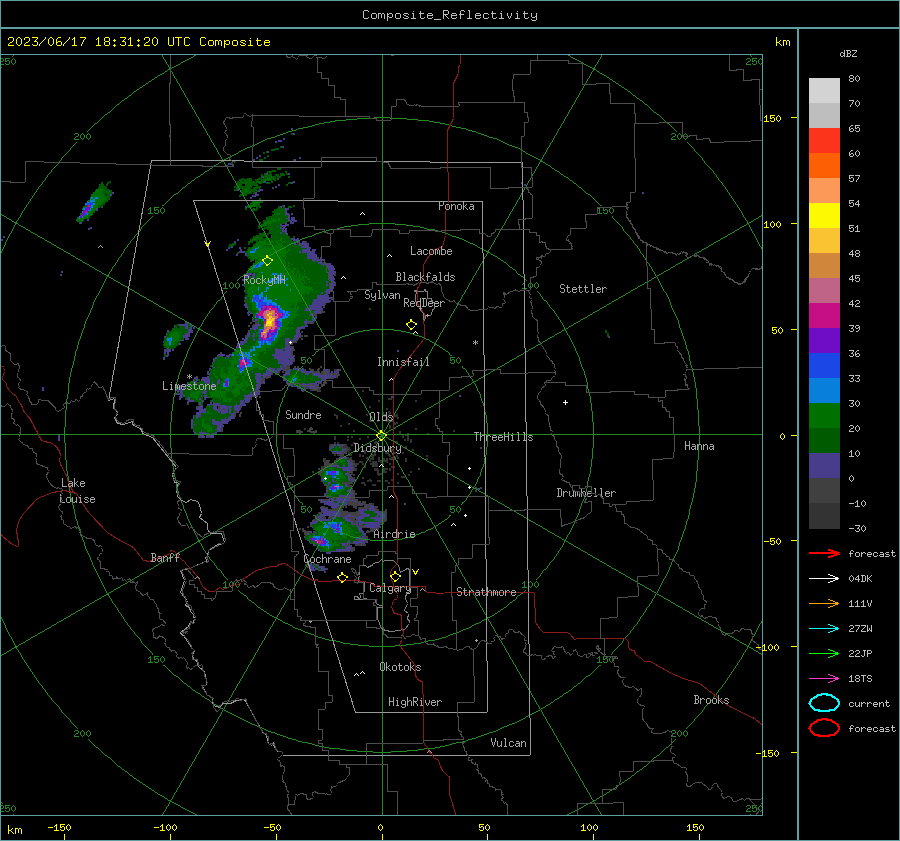The image size is (900, 841).
Task: Click the white 04DK arrow icon
Action: tap(824, 578)
